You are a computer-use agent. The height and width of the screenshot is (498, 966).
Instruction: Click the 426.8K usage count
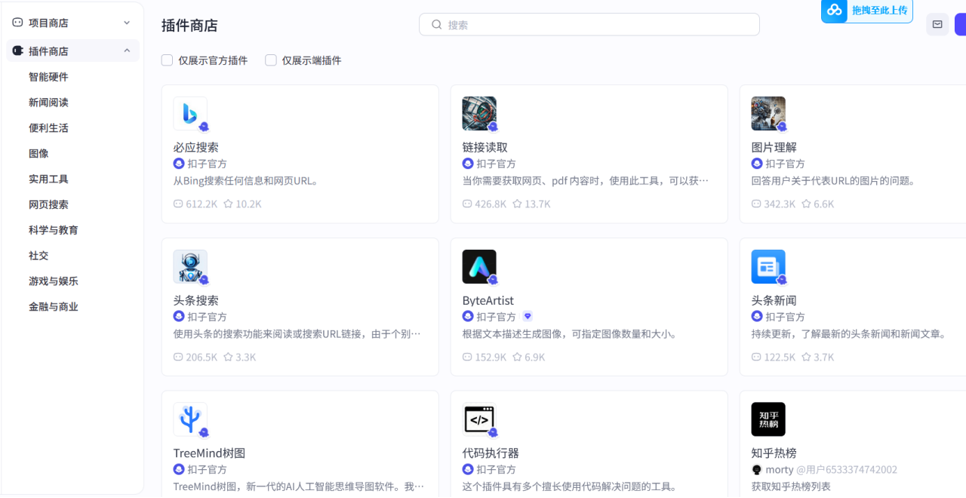[x=490, y=203]
